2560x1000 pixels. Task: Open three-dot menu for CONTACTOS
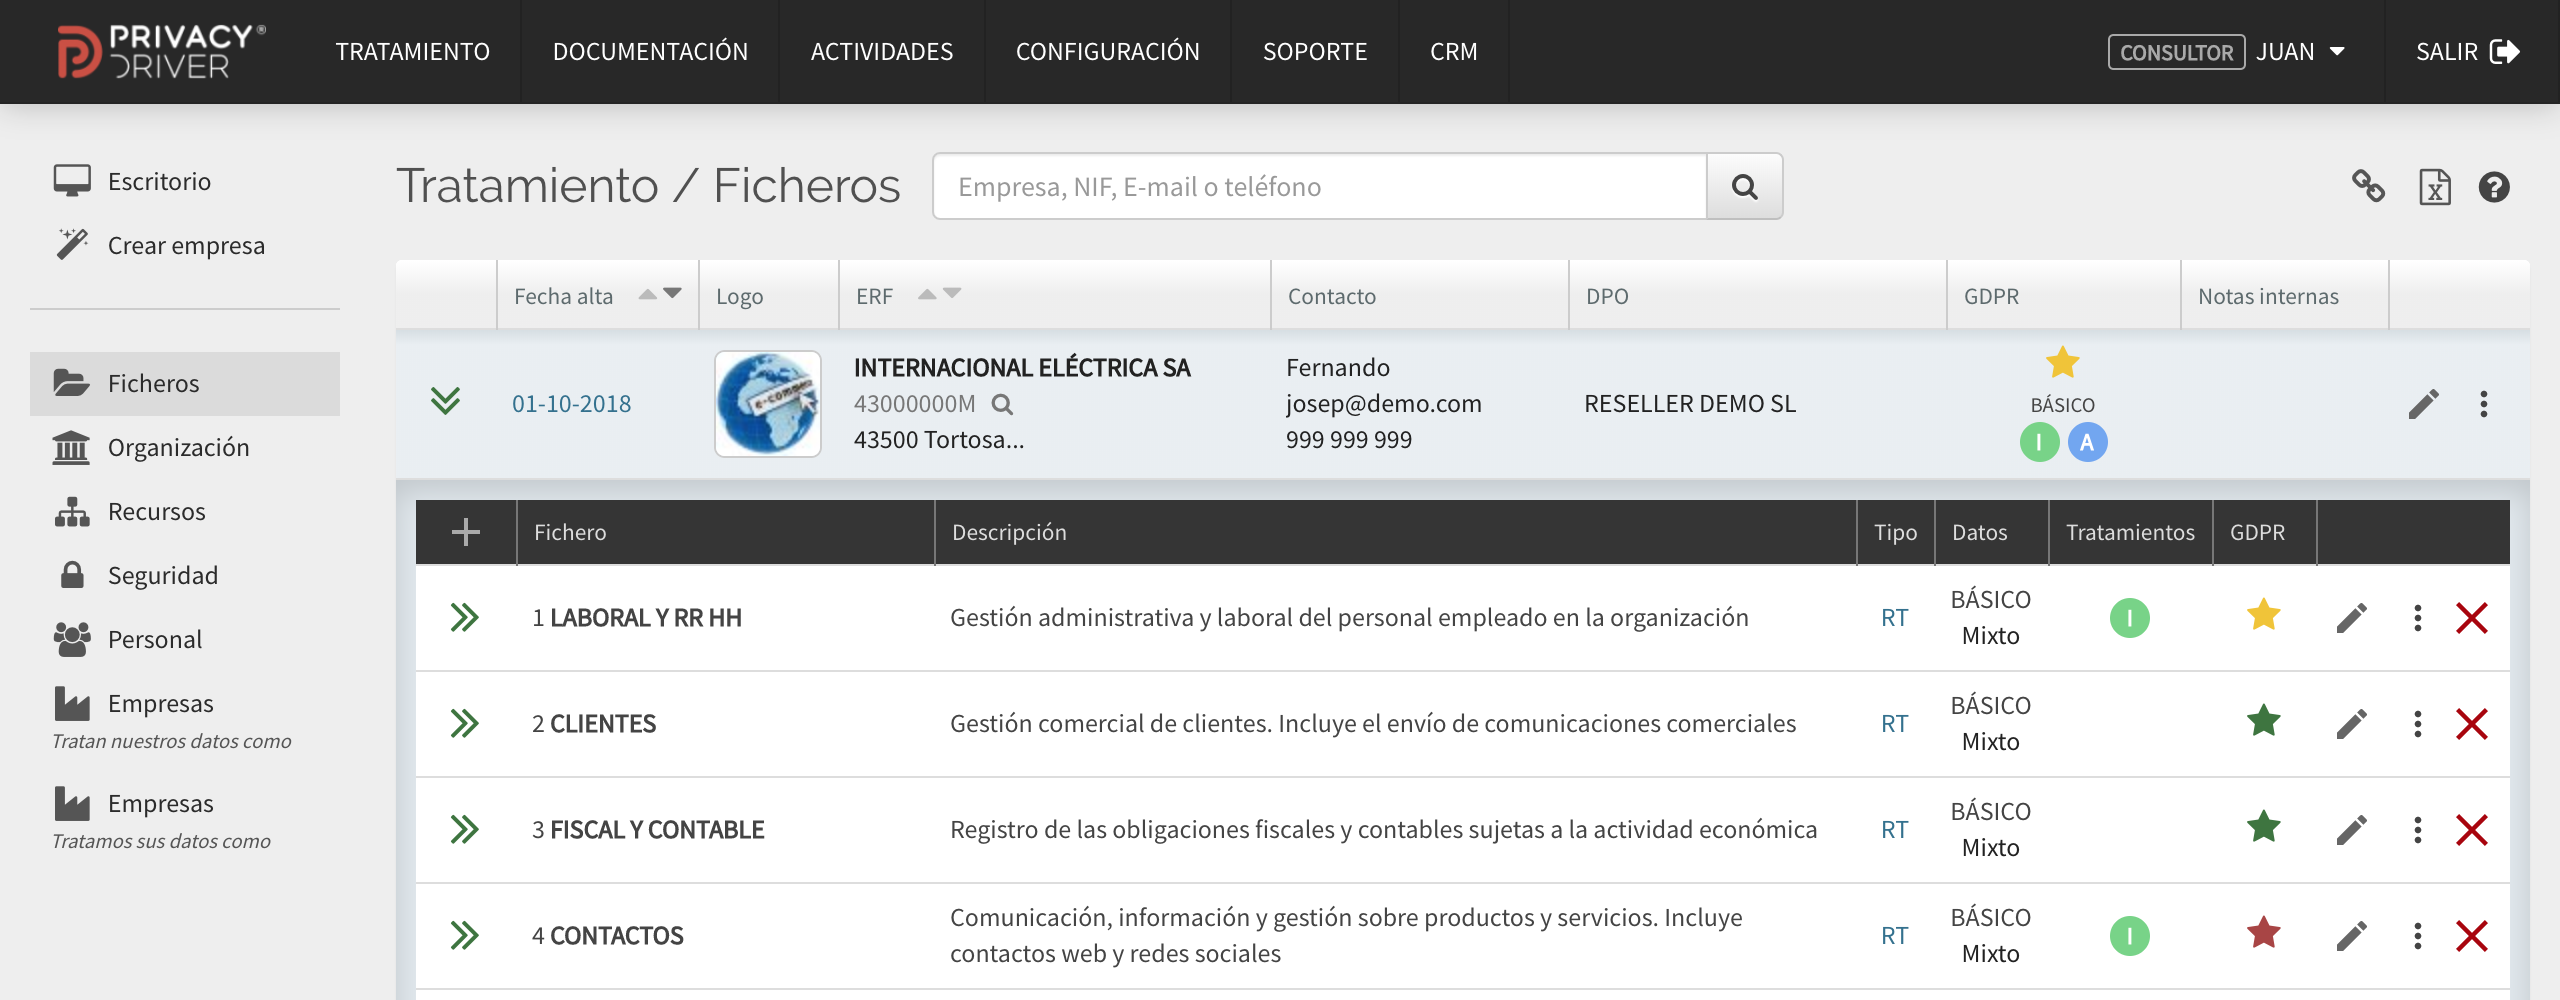coord(2417,936)
